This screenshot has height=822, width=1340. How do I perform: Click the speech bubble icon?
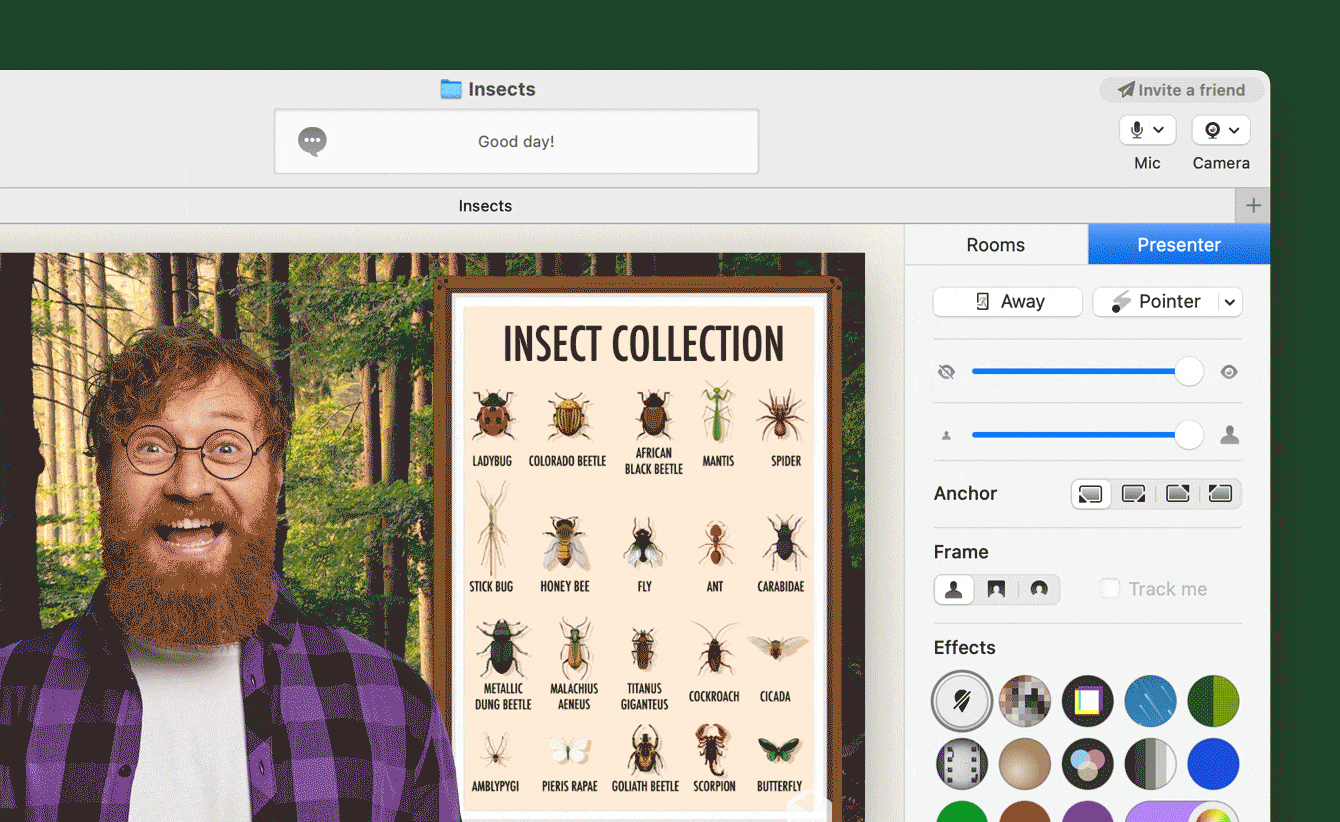(312, 142)
